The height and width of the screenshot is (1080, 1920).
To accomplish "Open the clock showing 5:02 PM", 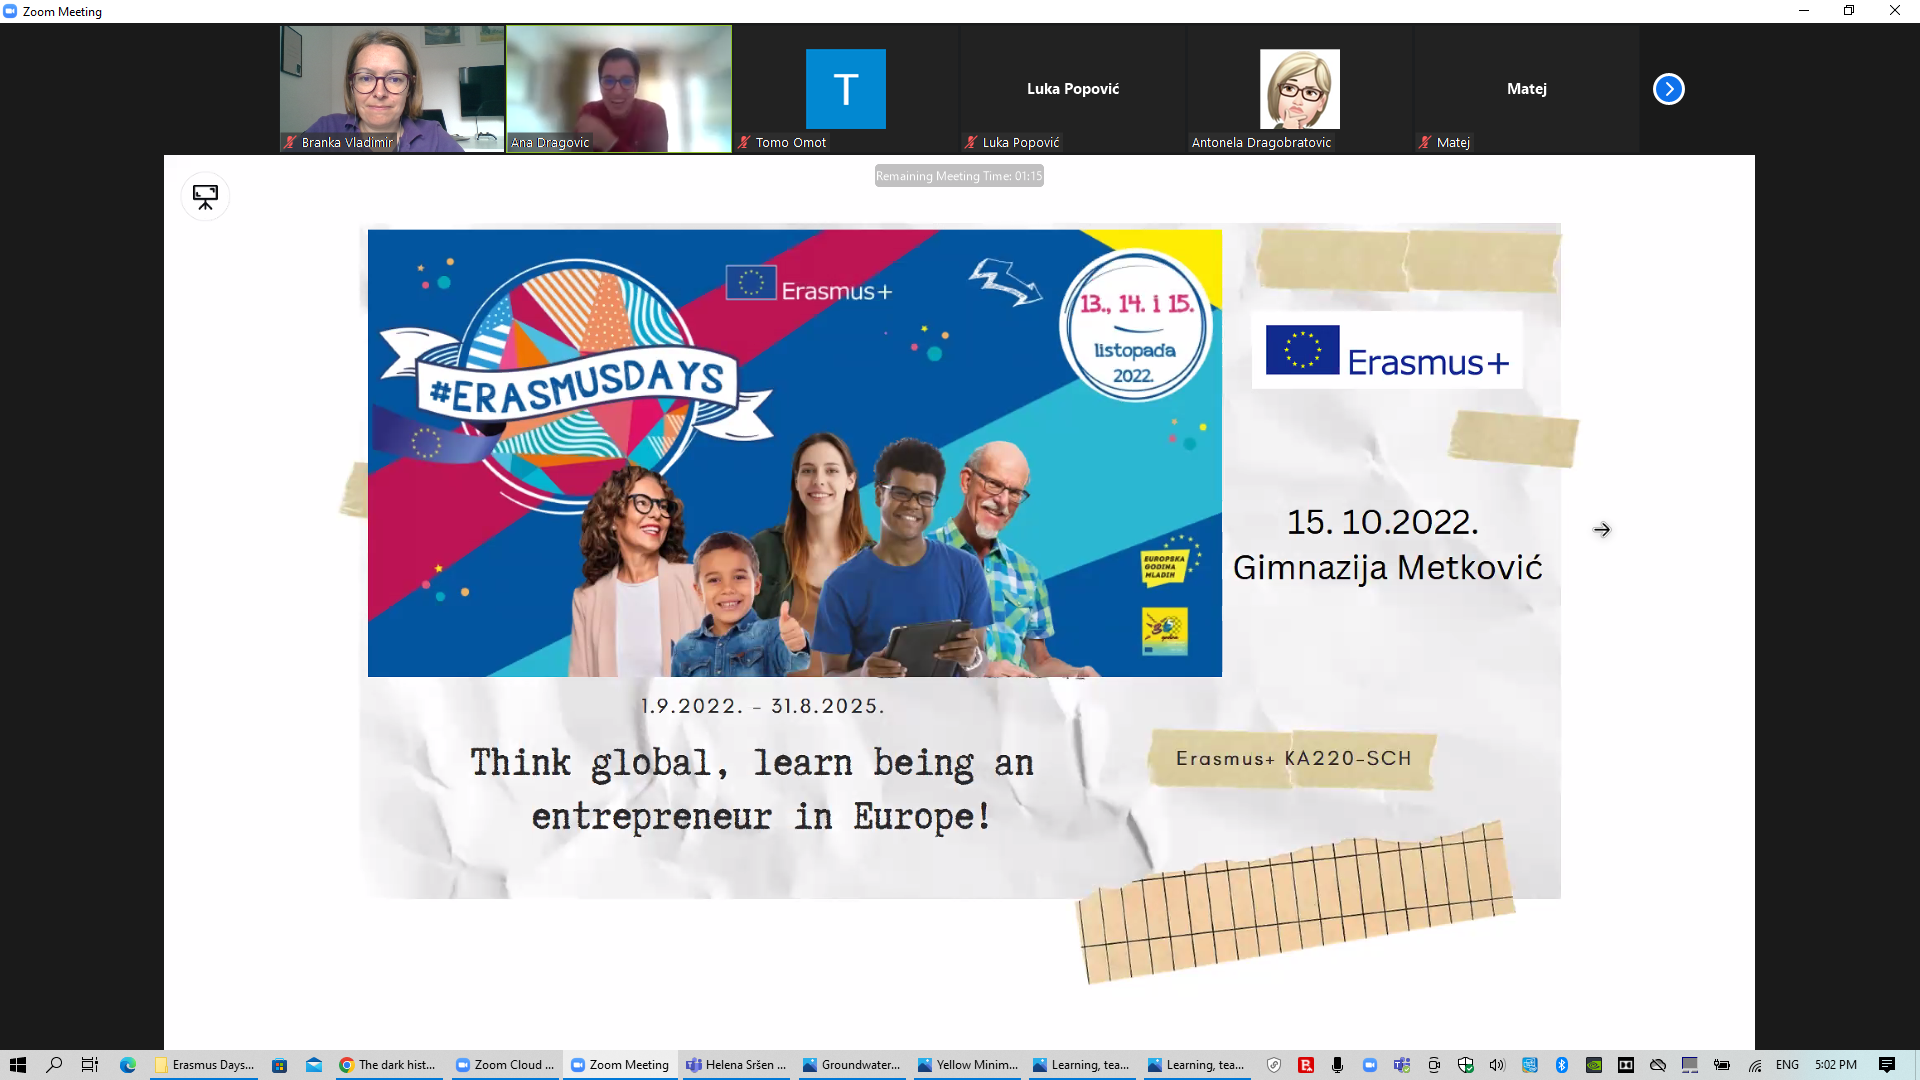I will click(x=1836, y=1065).
